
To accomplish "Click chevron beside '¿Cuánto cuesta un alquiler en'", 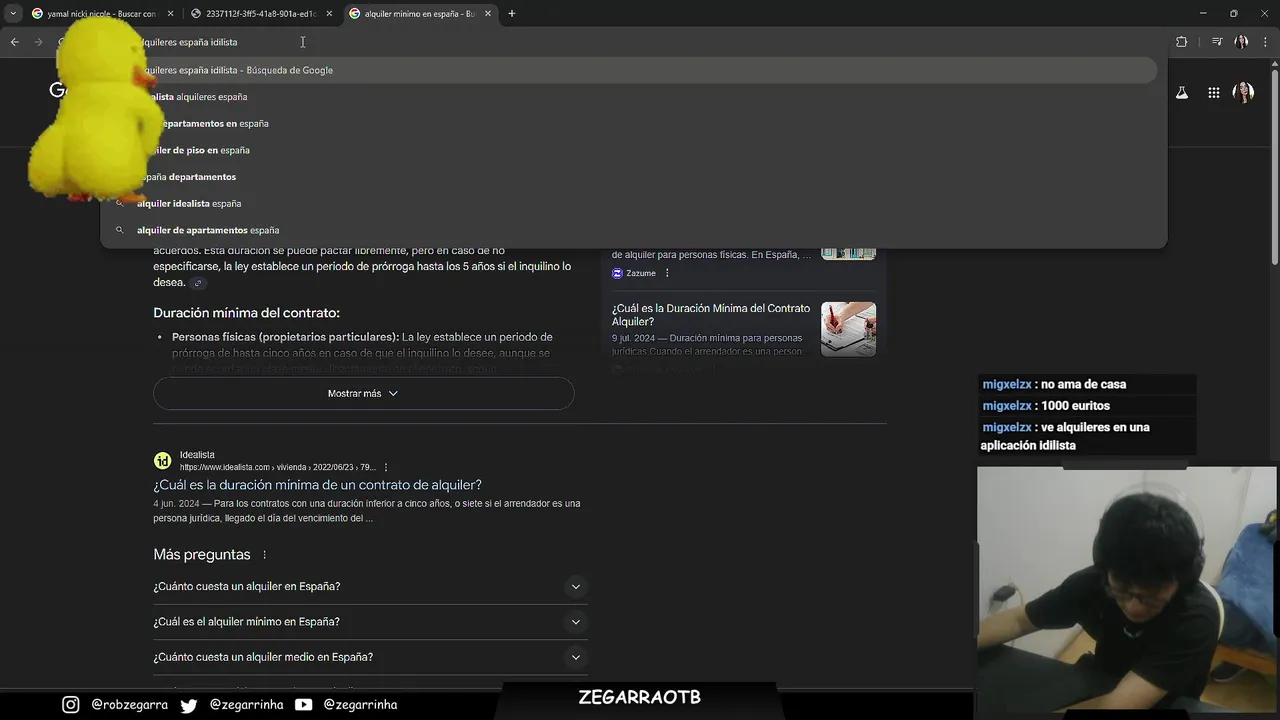I will pyautogui.click(x=575, y=587).
